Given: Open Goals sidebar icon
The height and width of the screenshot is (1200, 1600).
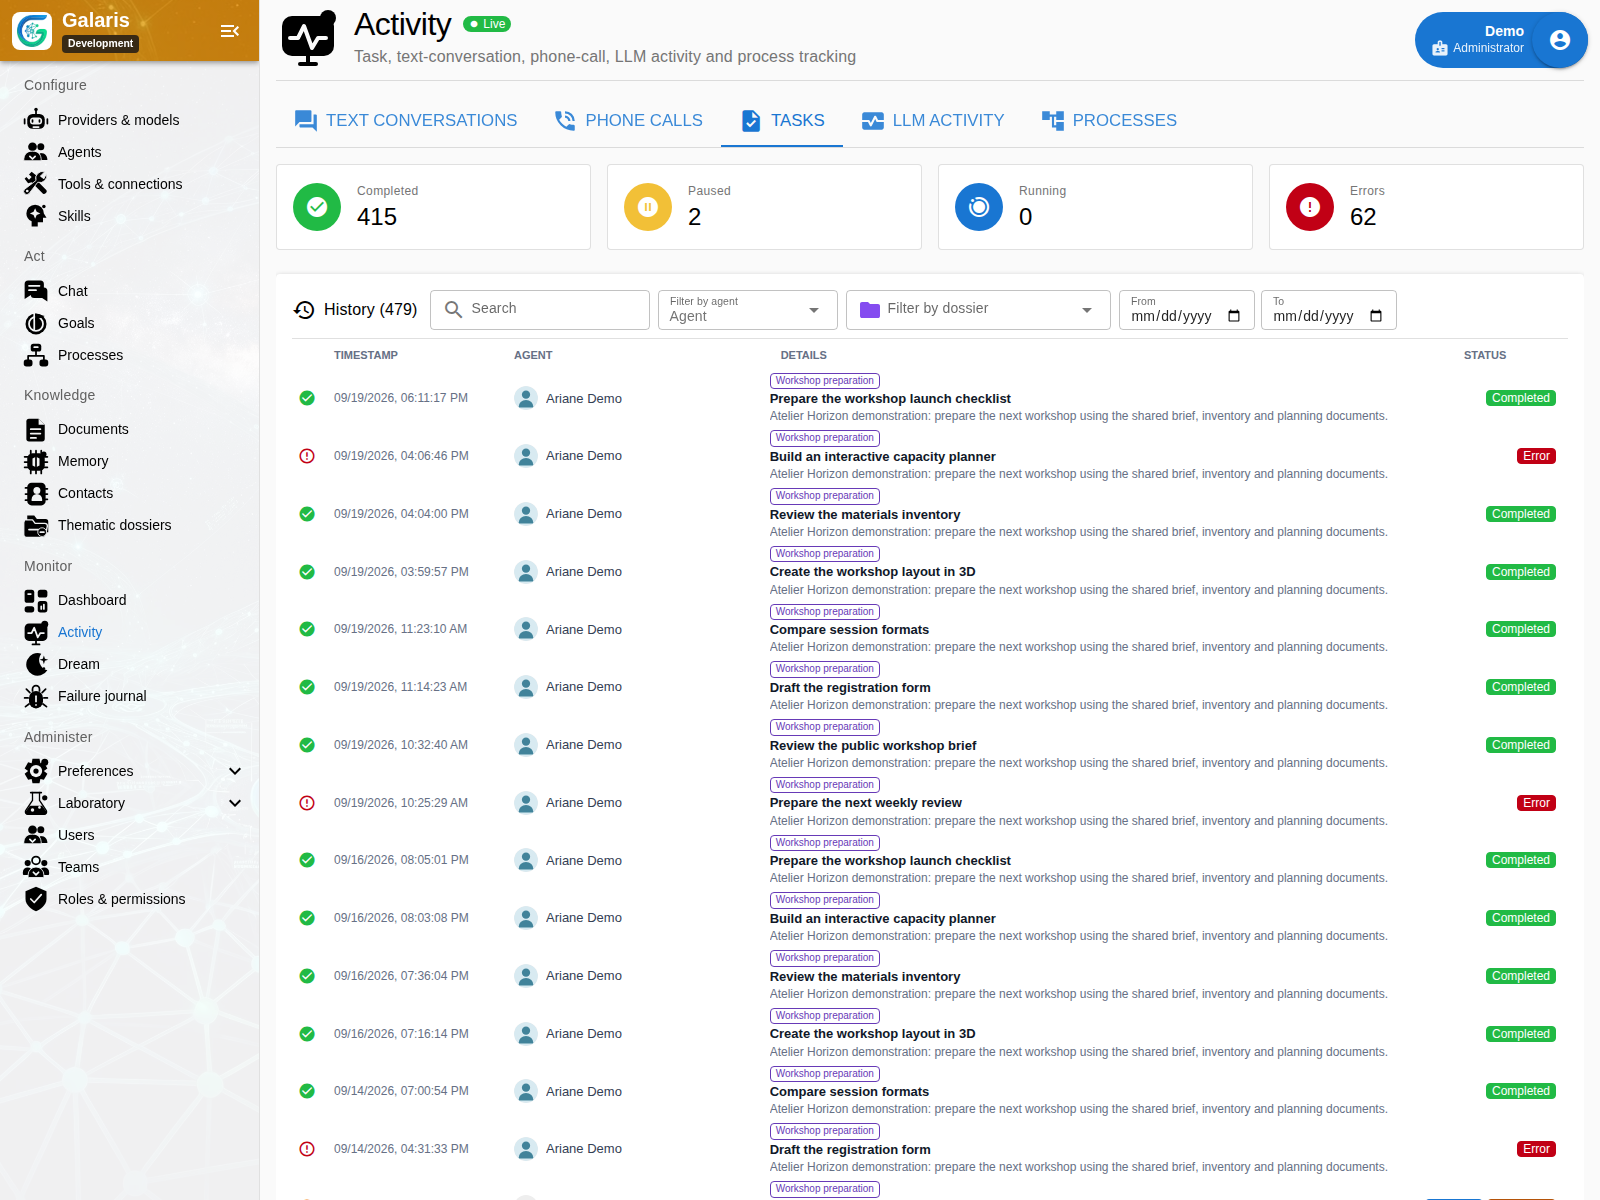Looking at the screenshot, I should tap(36, 323).
